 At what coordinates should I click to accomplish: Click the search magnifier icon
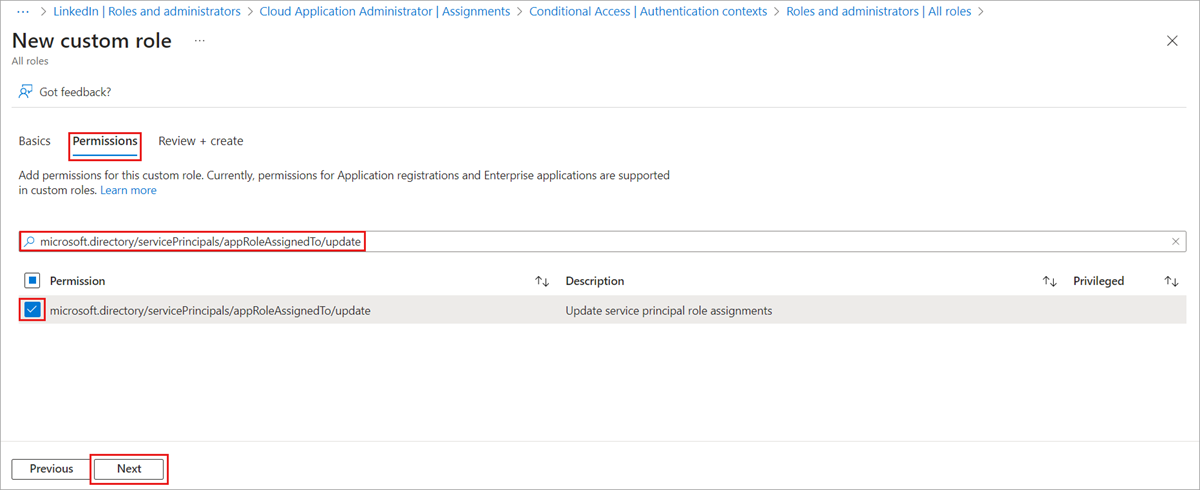(x=30, y=242)
